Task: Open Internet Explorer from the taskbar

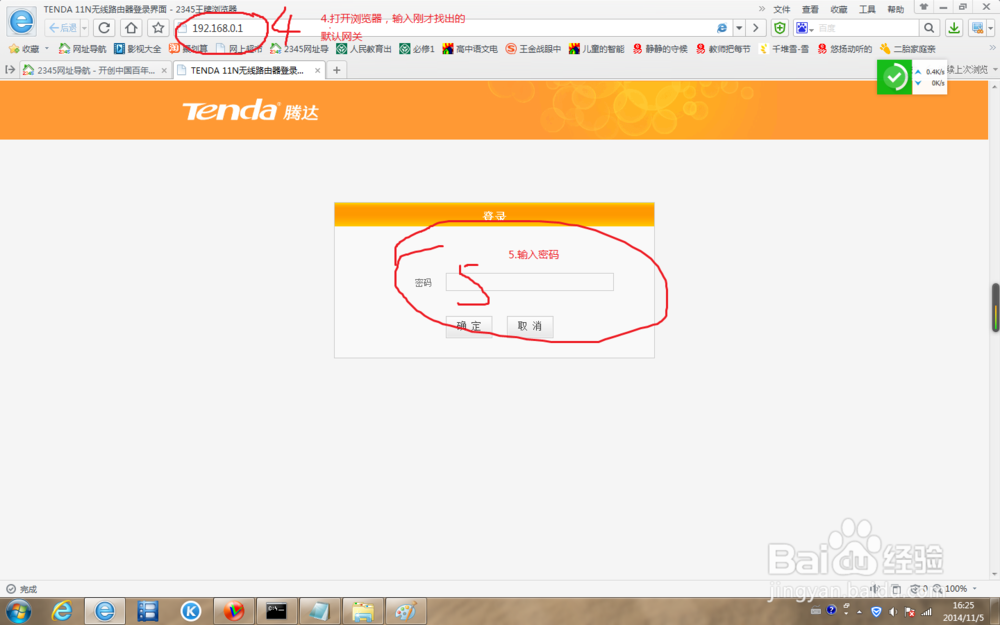Action: coord(62,611)
